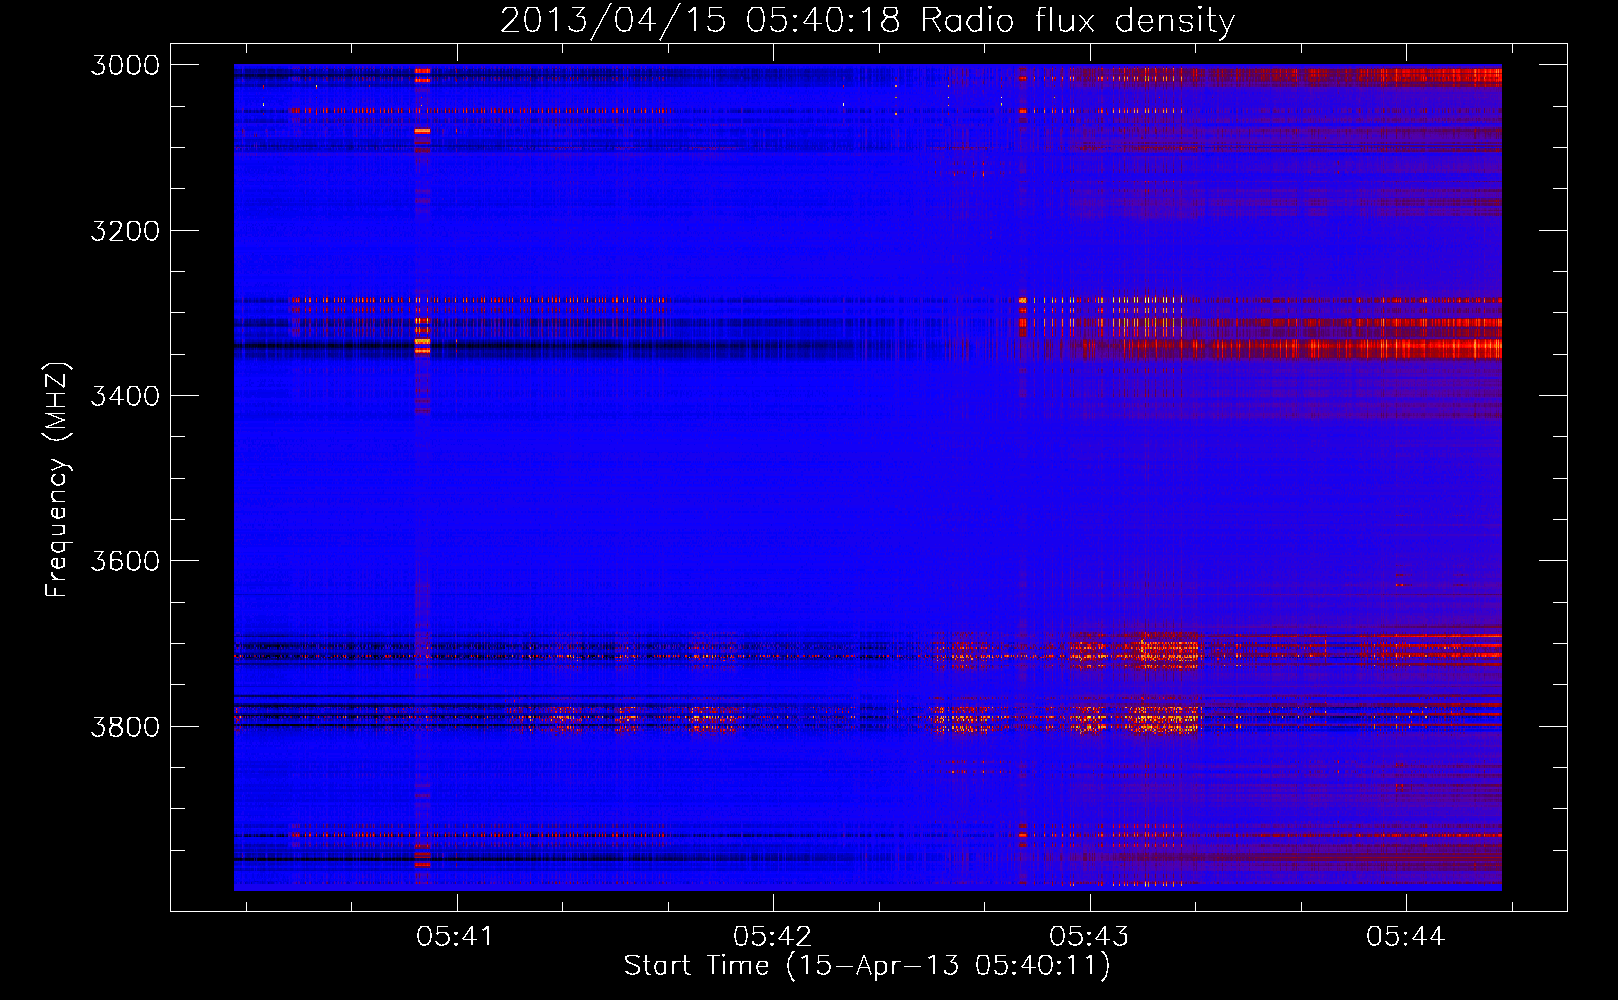Click the 05:41 time tick label

[456, 936]
